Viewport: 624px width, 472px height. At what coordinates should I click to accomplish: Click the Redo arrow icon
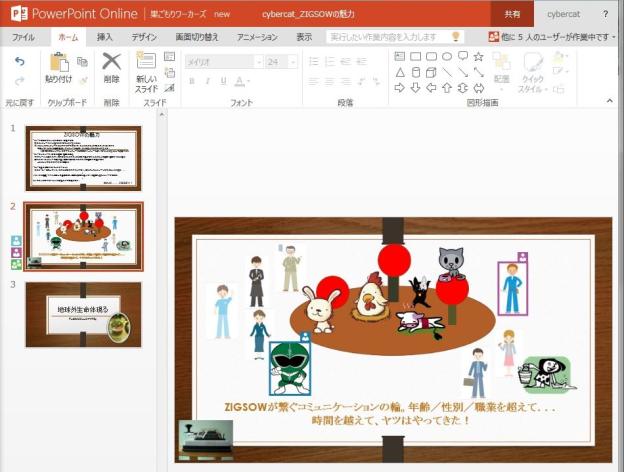tap(20, 81)
